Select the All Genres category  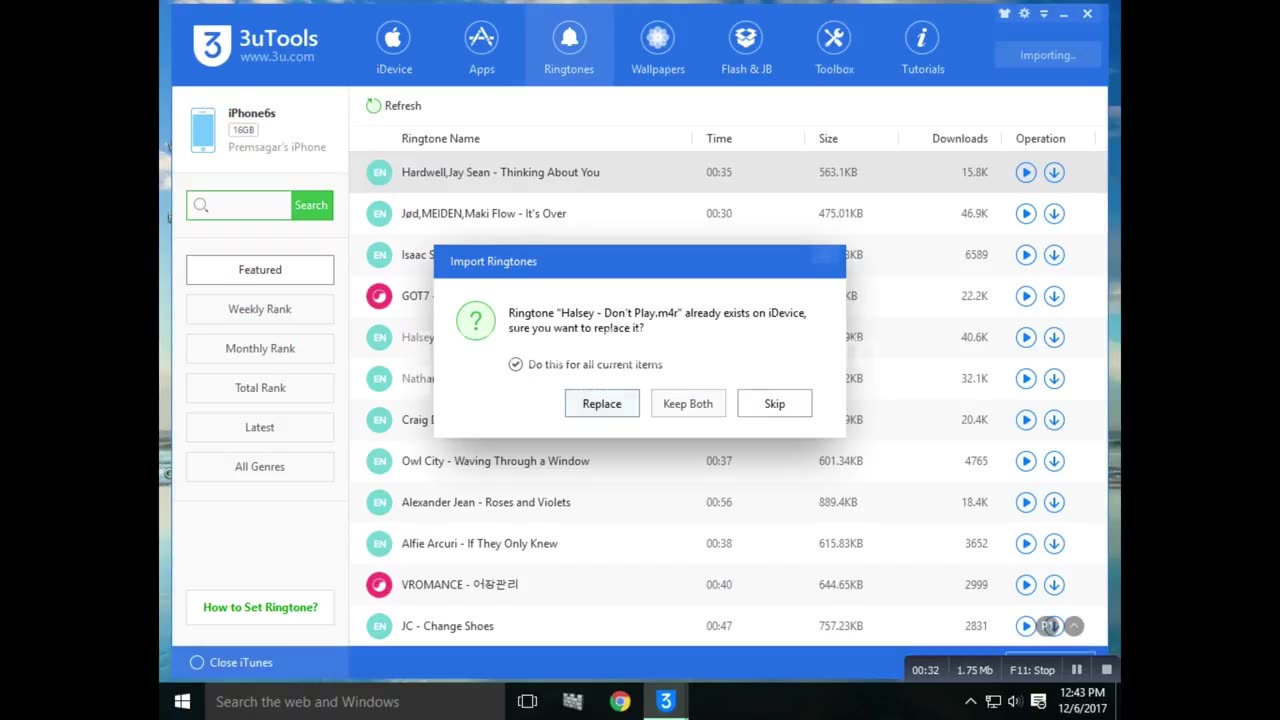coord(260,467)
